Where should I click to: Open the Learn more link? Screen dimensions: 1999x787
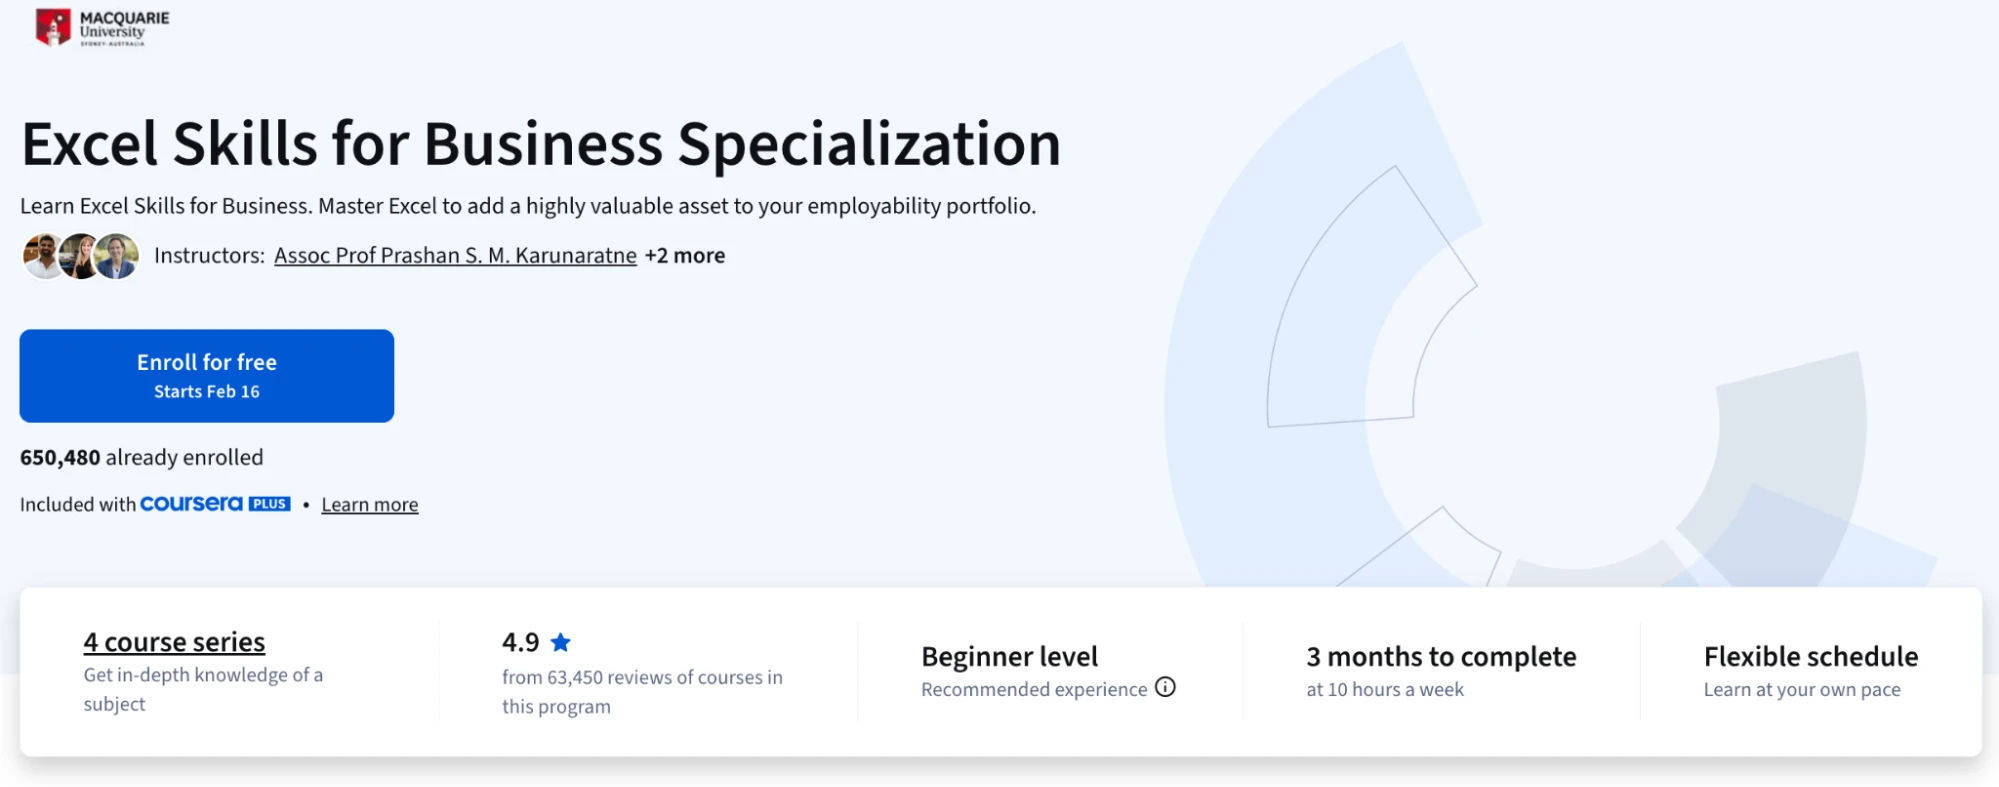(x=369, y=503)
